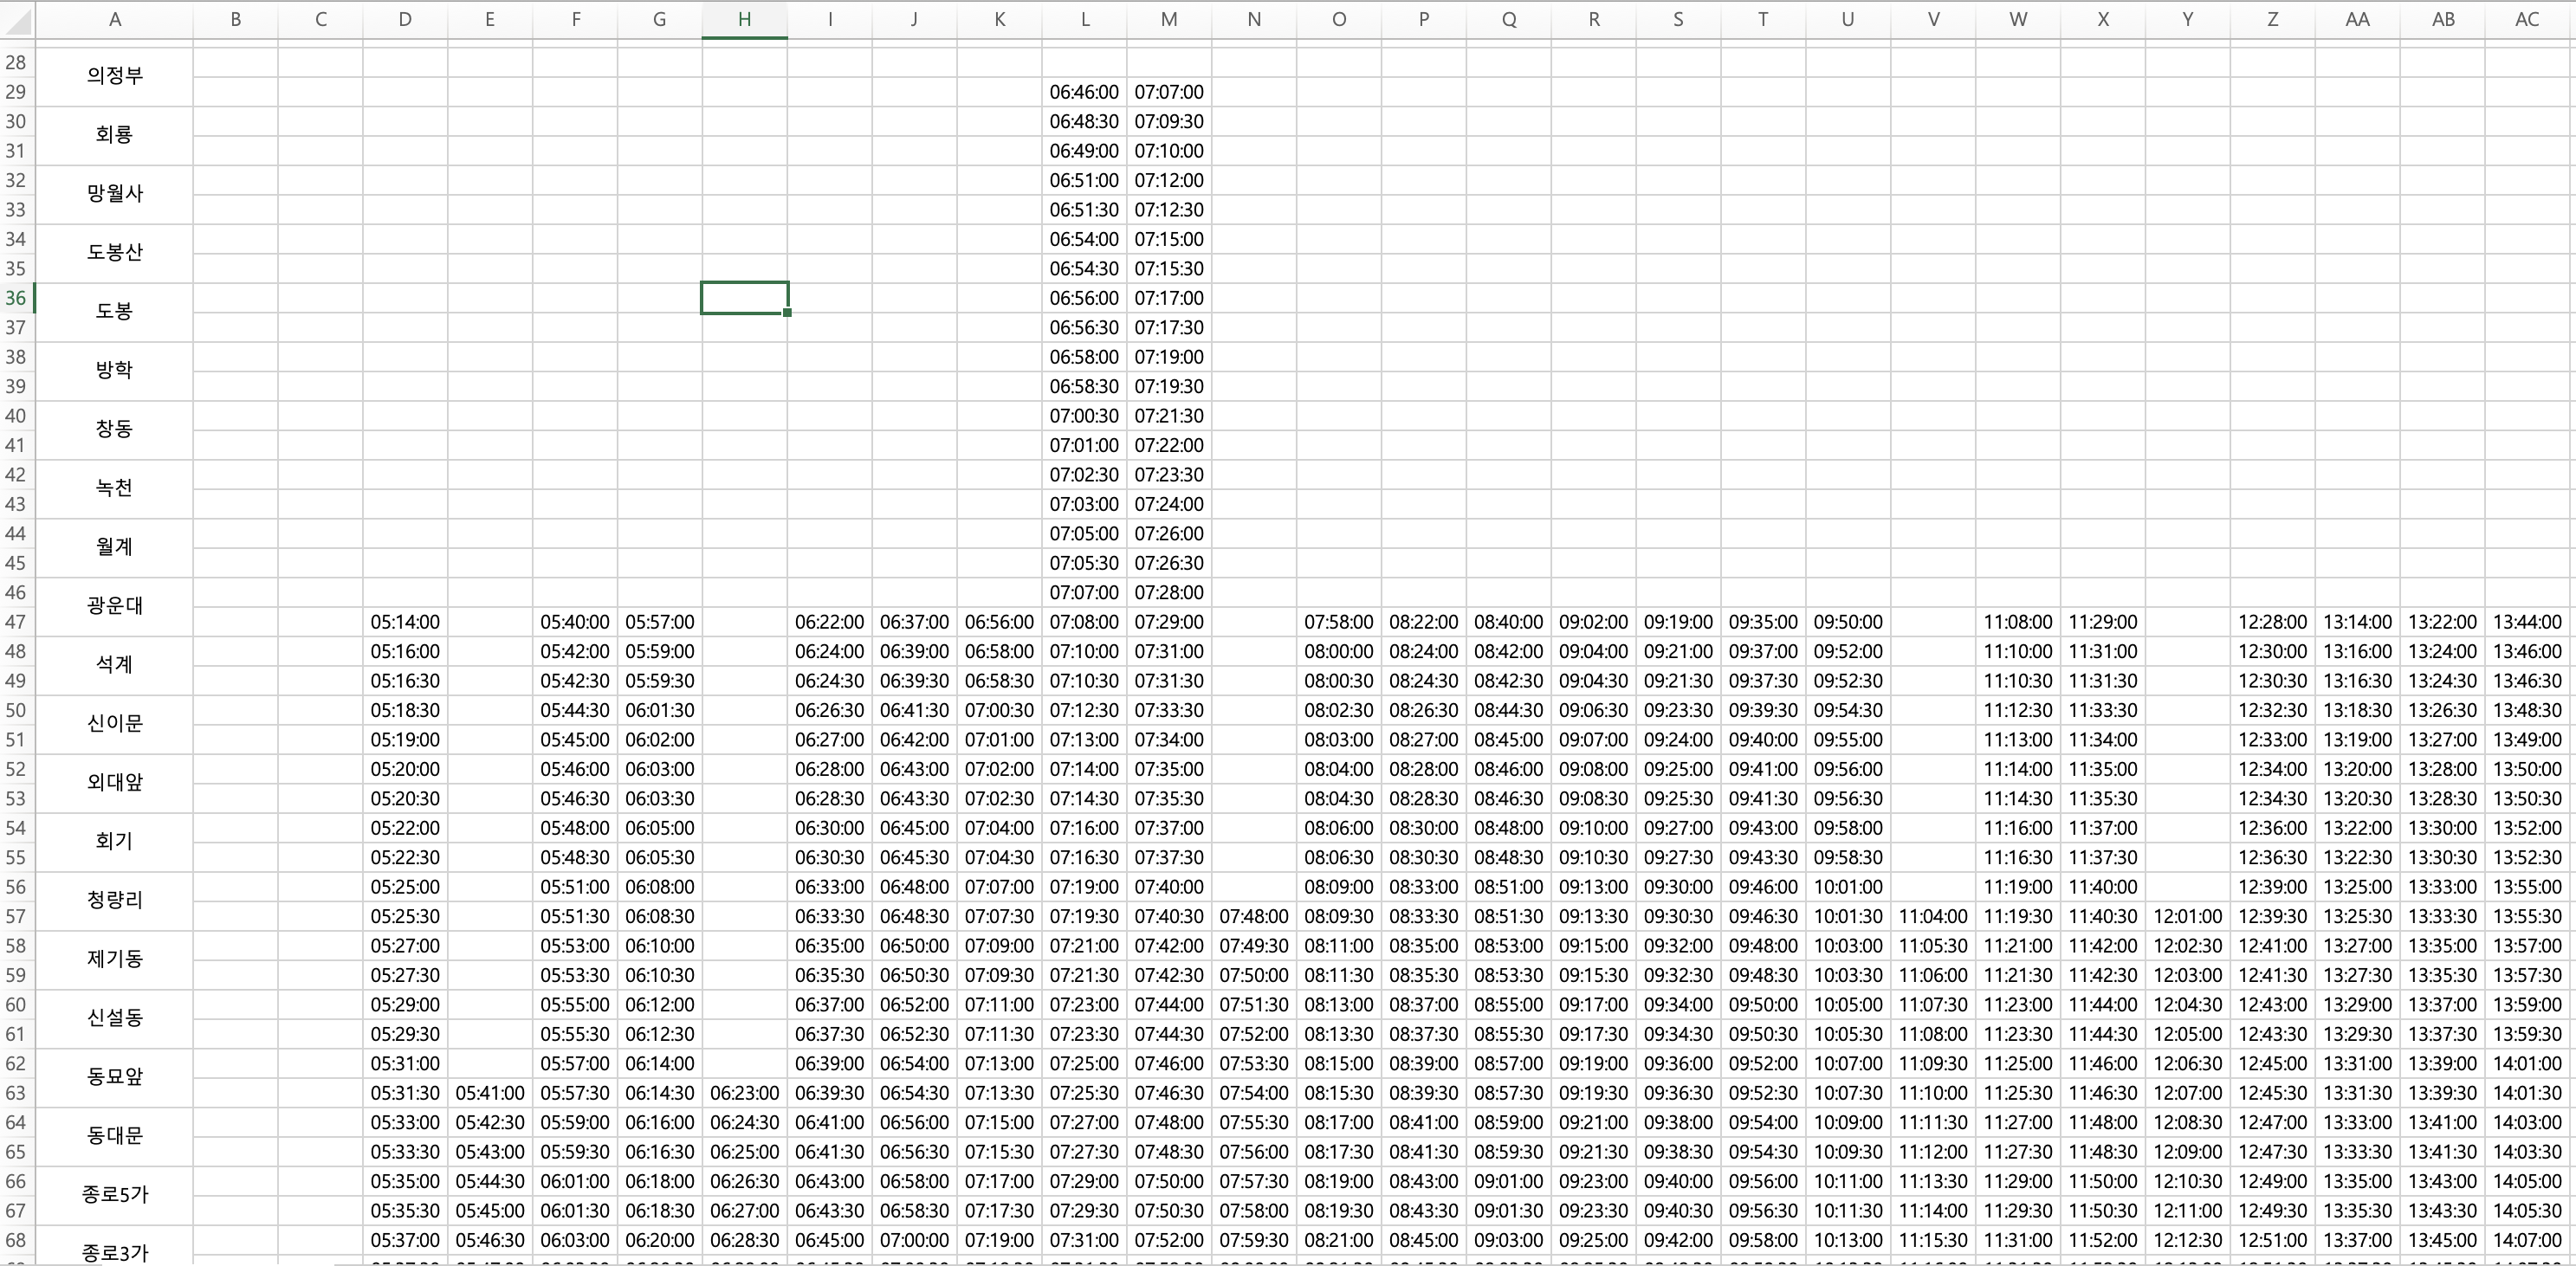The width and height of the screenshot is (2576, 1266).
Task: Select column AC header
Action: coord(2527,19)
